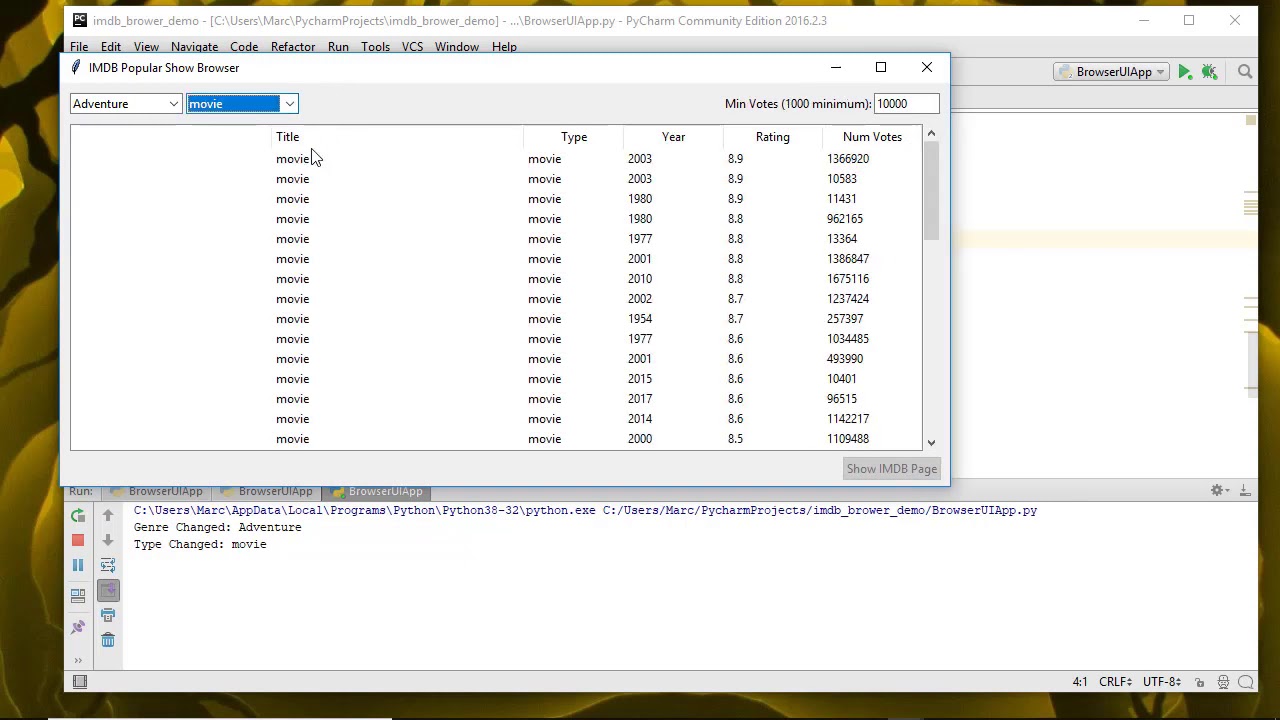Open the Tools menu
Screen dimensions: 1280x720
[x=375, y=47]
